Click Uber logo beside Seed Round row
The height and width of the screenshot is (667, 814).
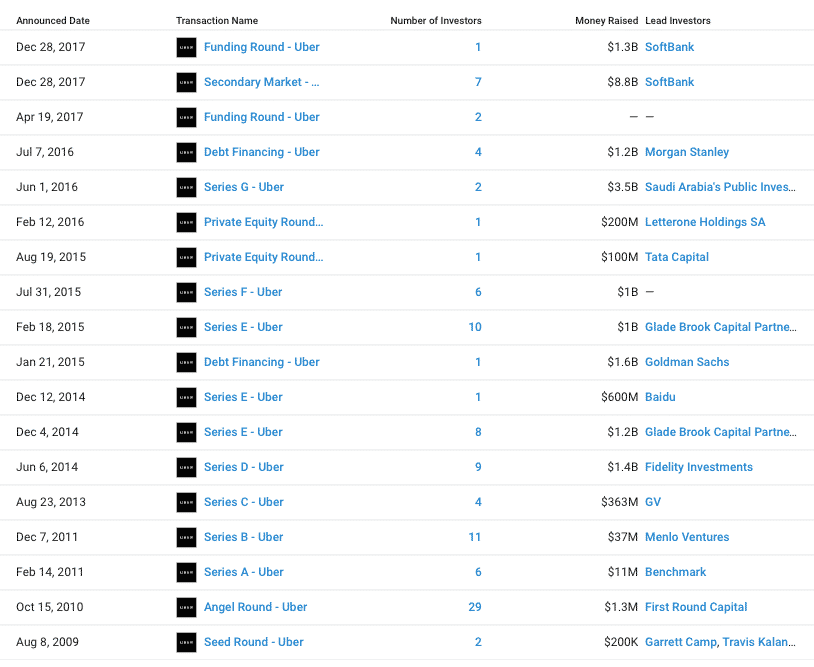186,643
